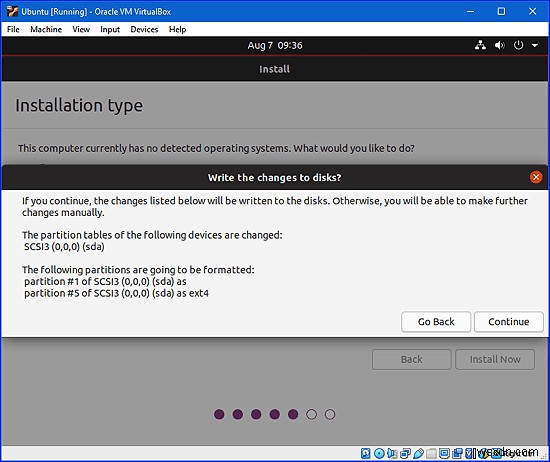This screenshot has height=462, width=550.
Task: Open the Help menu
Action: (177, 29)
